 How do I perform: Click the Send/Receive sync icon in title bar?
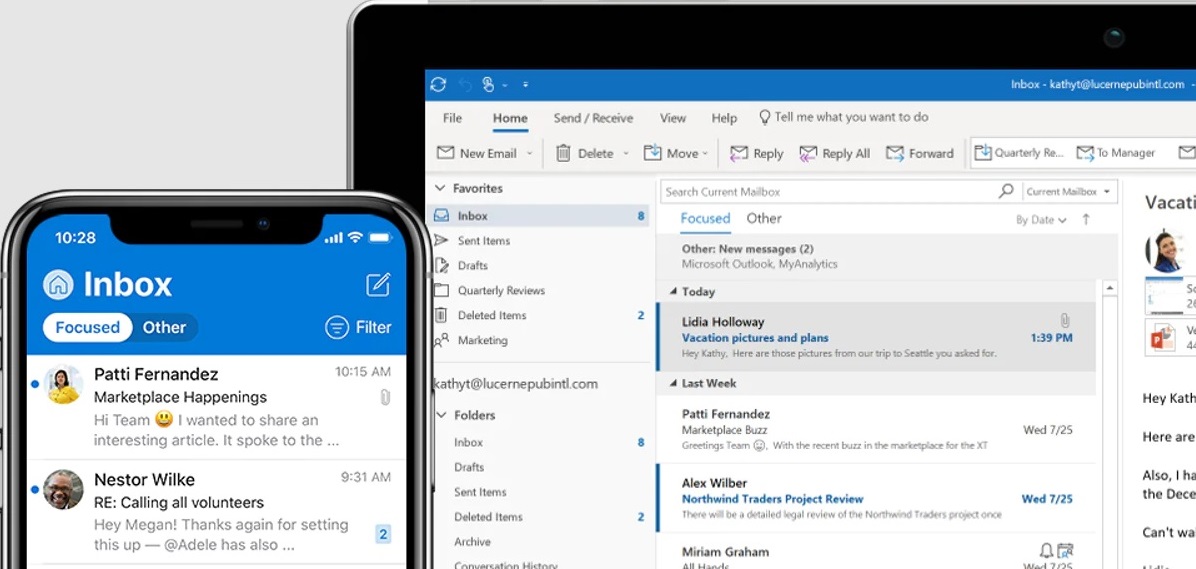tap(438, 85)
